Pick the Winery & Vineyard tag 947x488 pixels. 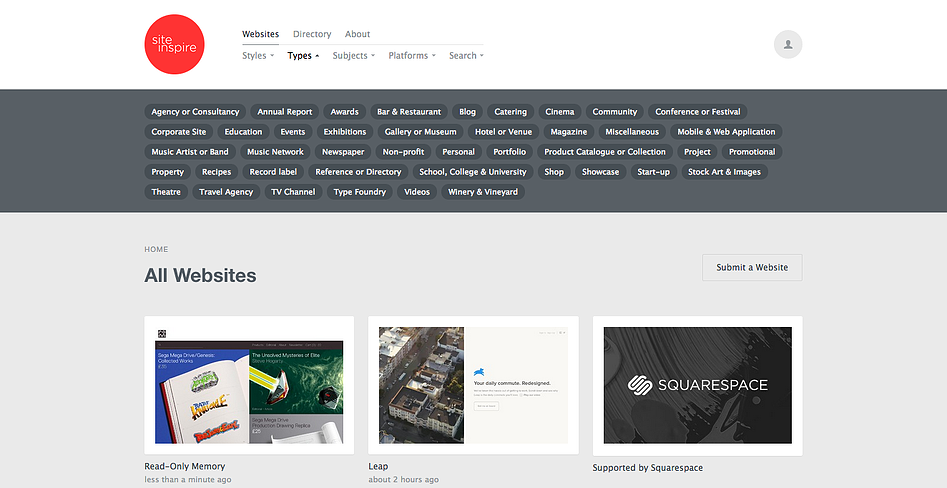pyautogui.click(x=484, y=192)
